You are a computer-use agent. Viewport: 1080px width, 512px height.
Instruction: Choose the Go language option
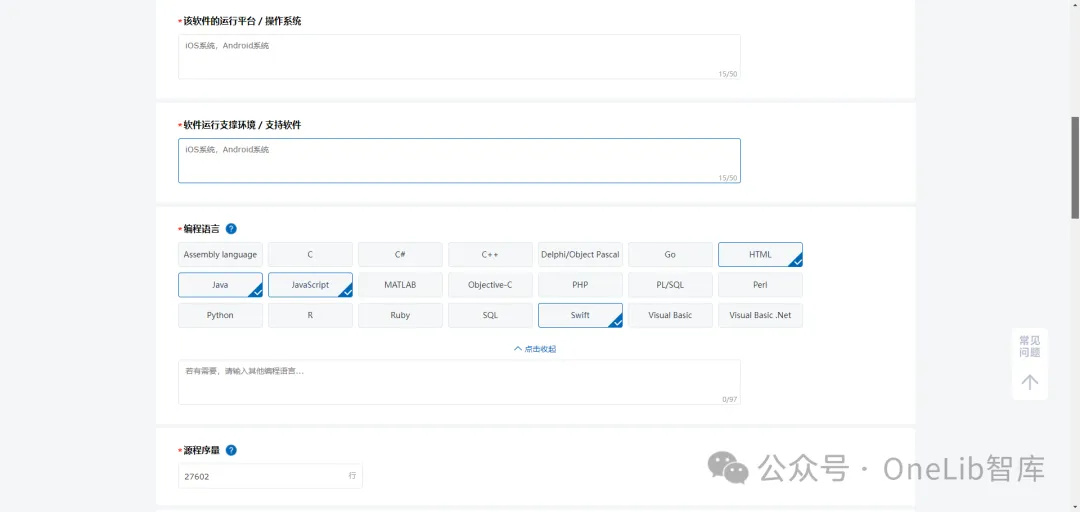coord(670,255)
